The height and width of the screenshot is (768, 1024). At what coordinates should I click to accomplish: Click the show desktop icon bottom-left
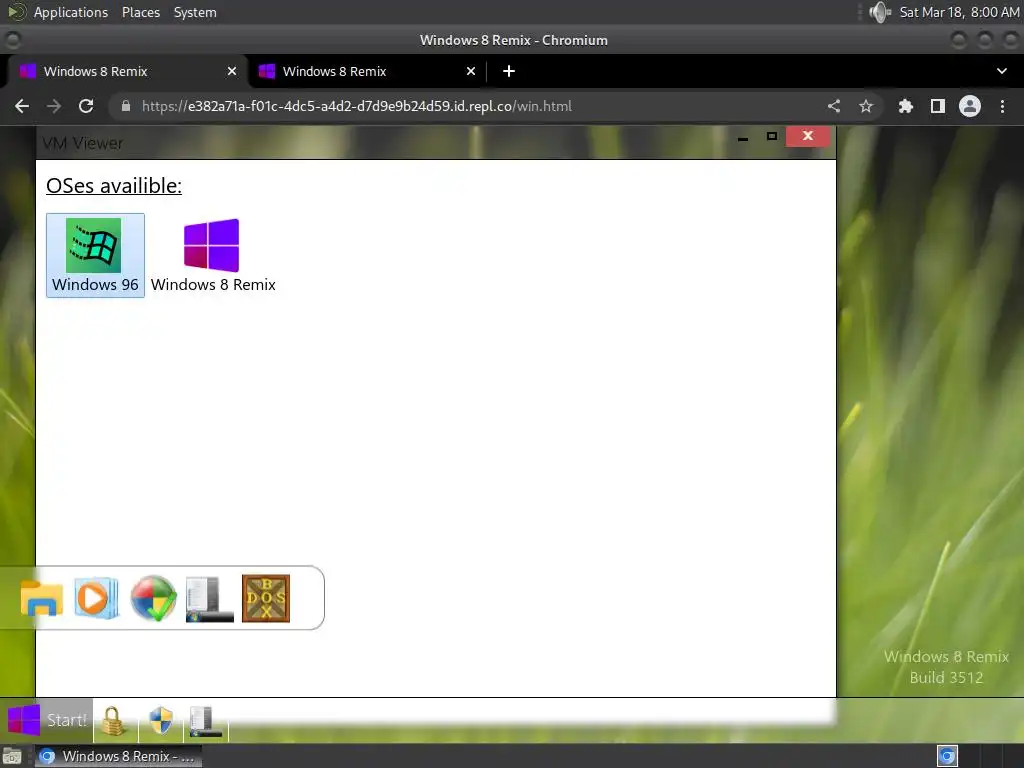(x=12, y=756)
